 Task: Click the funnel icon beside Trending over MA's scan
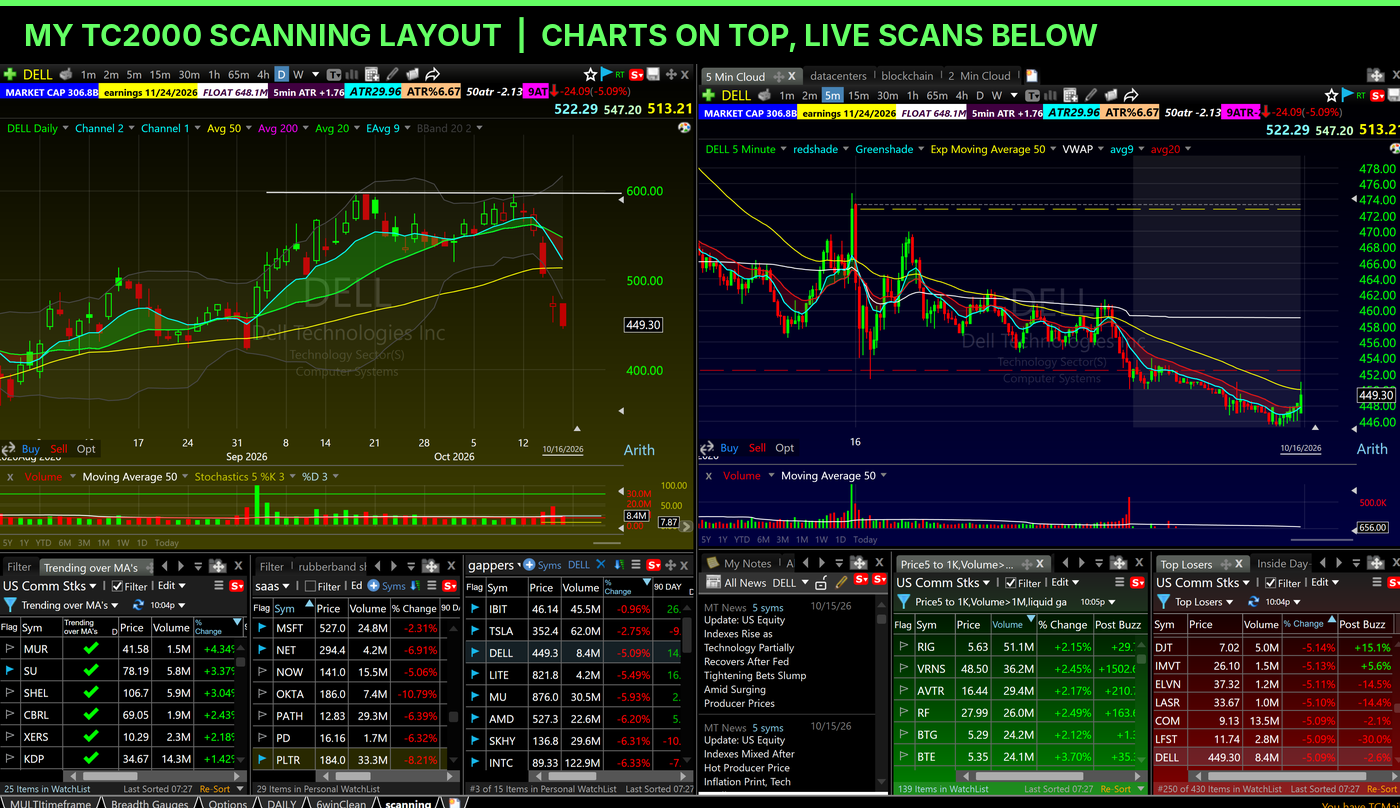click(11, 605)
